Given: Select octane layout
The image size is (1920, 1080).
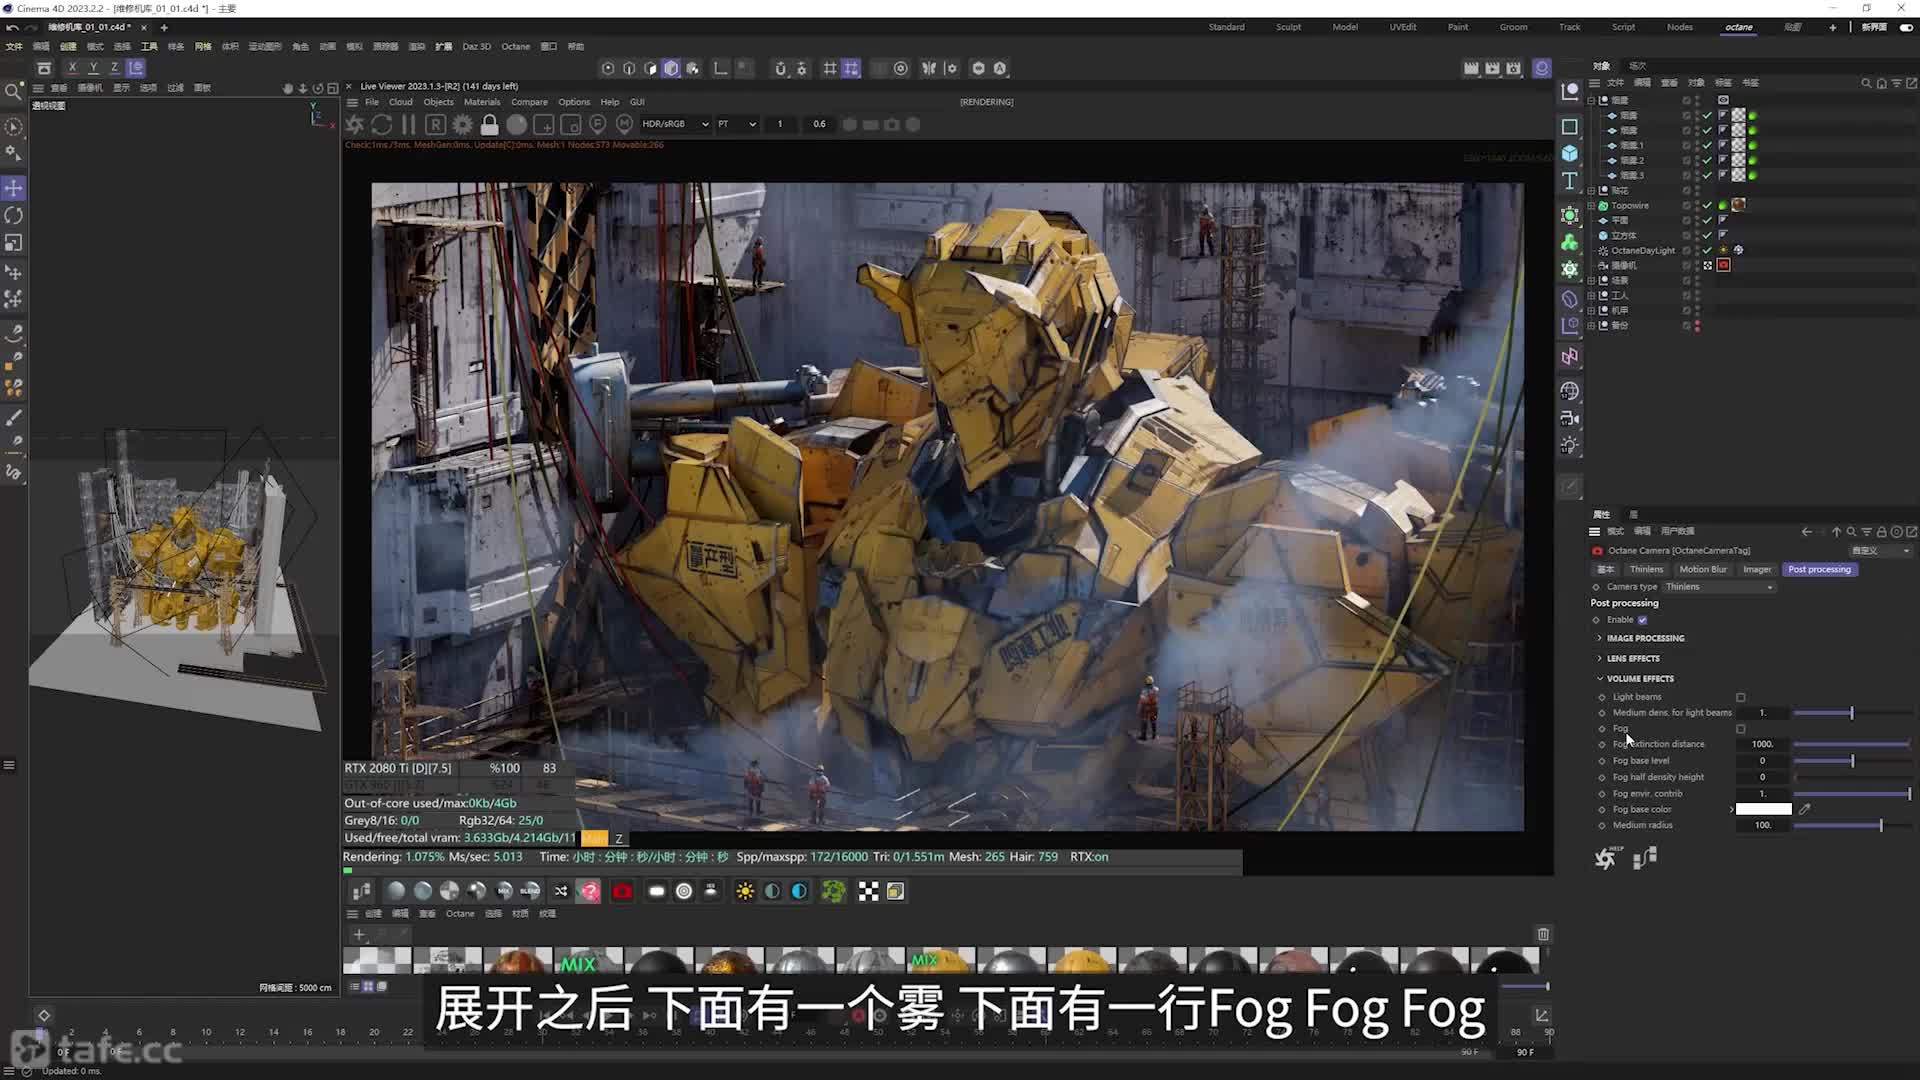Looking at the screenshot, I should click(x=1739, y=27).
